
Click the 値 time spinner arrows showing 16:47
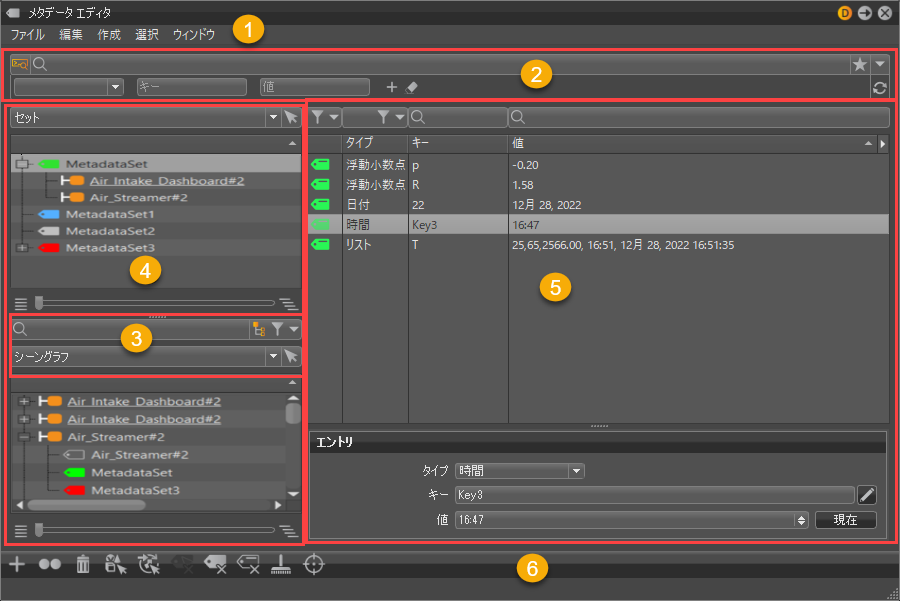point(801,521)
